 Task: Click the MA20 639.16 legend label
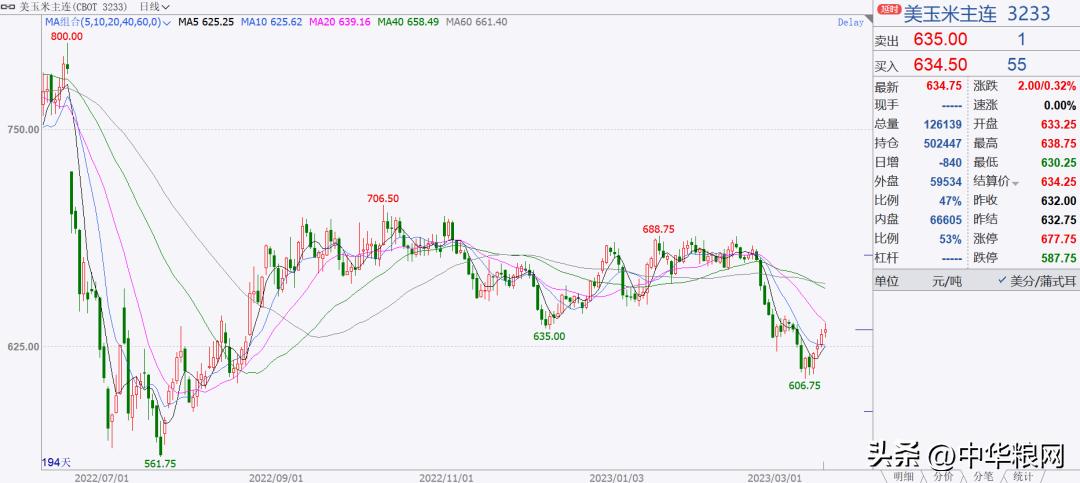(x=340, y=22)
